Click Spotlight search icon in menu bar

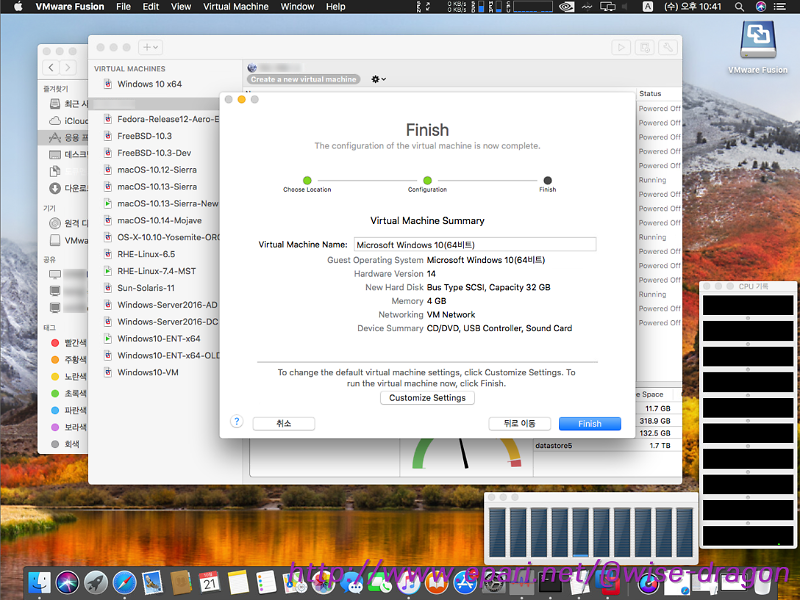[739, 7]
